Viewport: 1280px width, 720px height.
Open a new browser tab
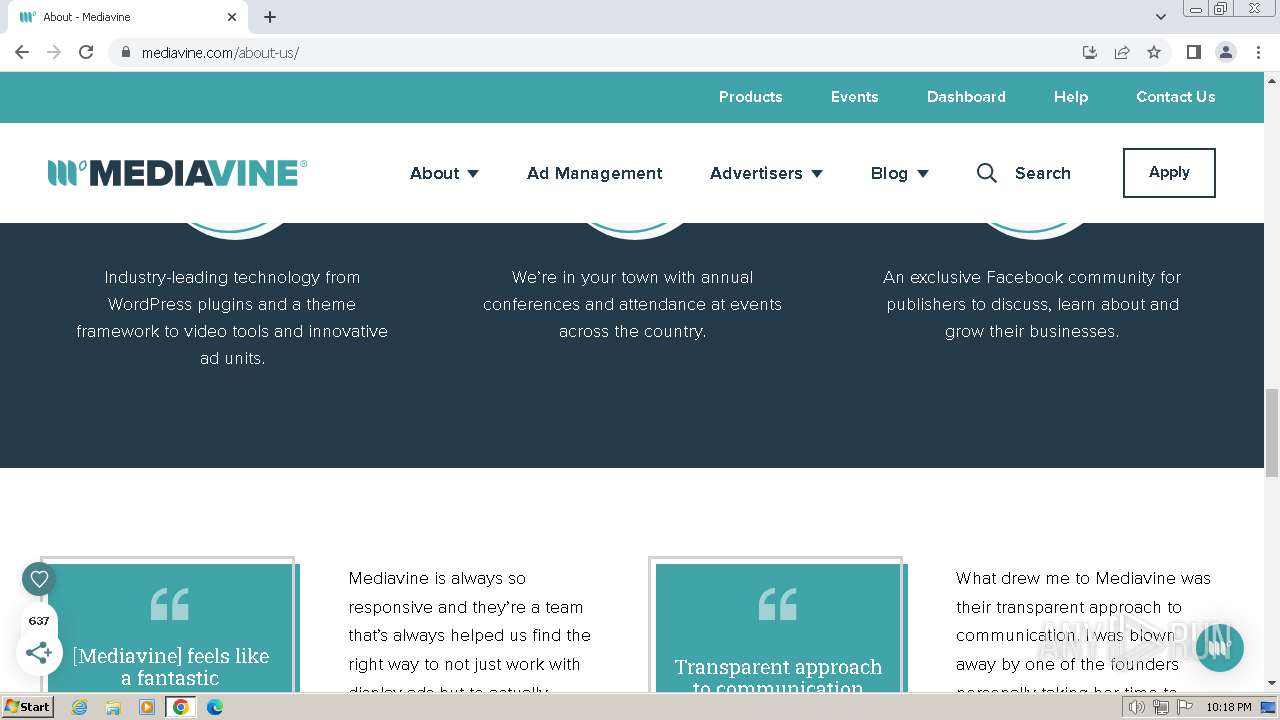270,17
